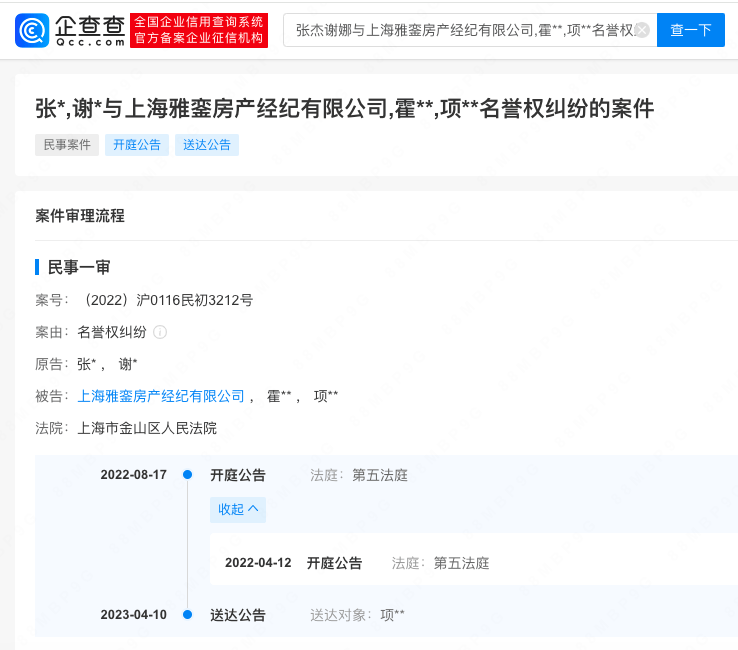Click the 案件审理流程 heading
738x650 pixels.
80,216
